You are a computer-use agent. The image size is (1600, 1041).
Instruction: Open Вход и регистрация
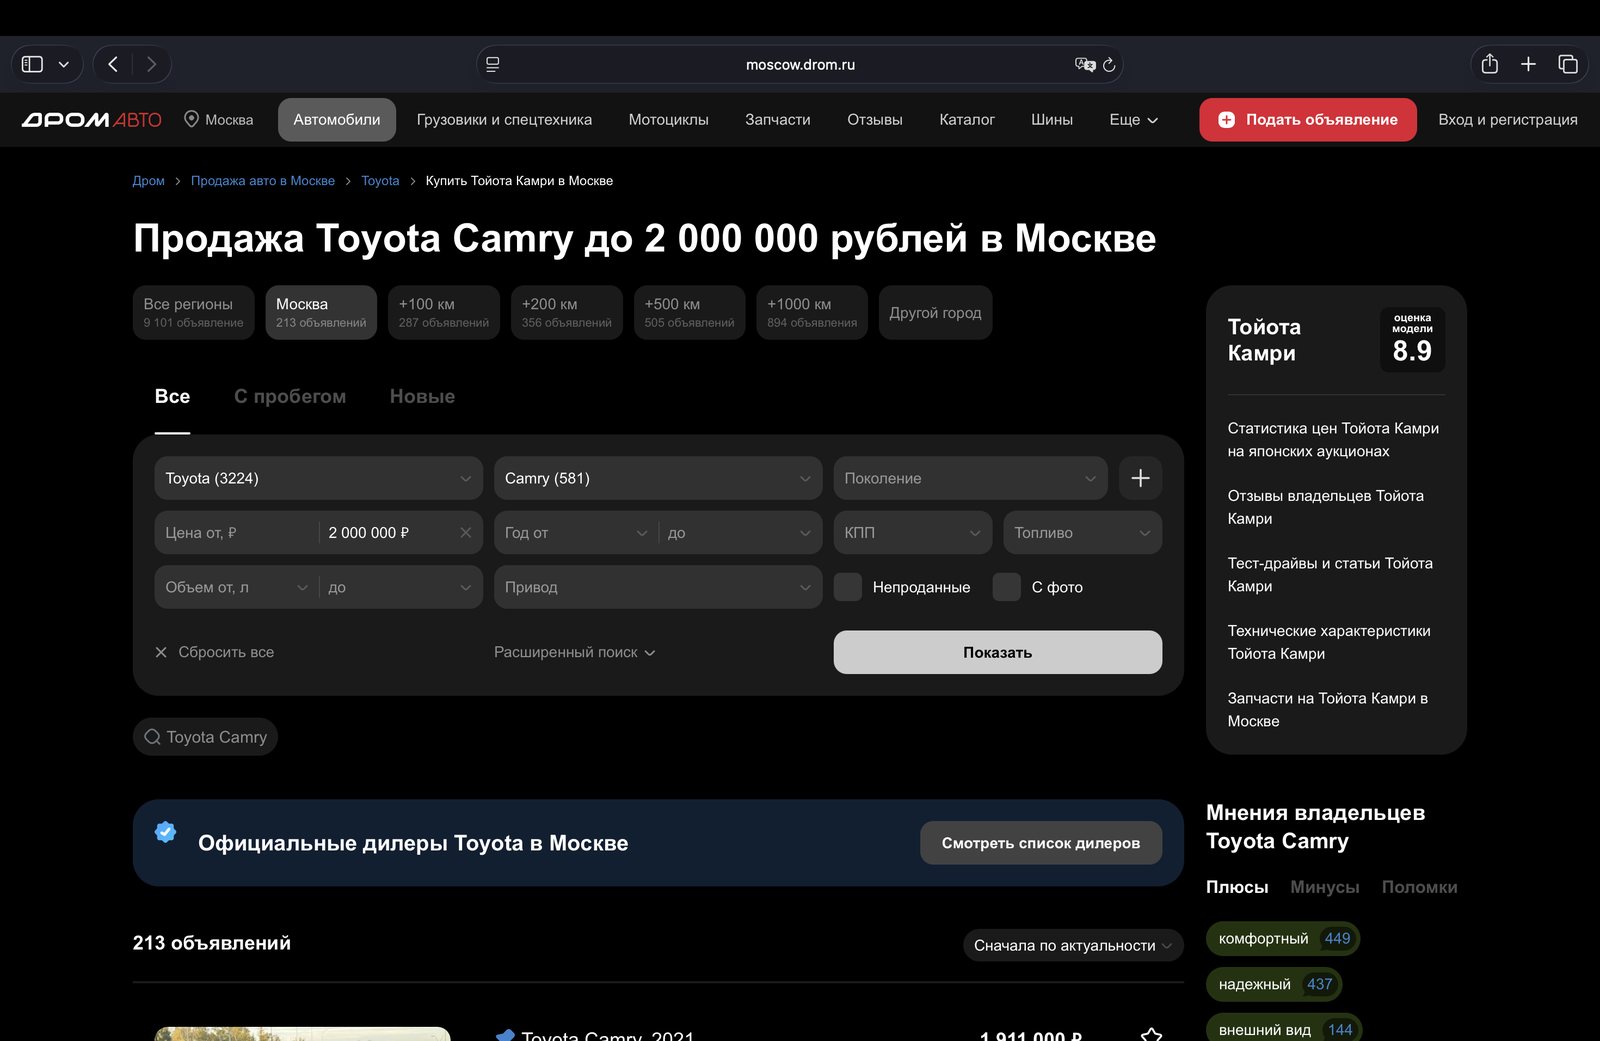pos(1508,120)
